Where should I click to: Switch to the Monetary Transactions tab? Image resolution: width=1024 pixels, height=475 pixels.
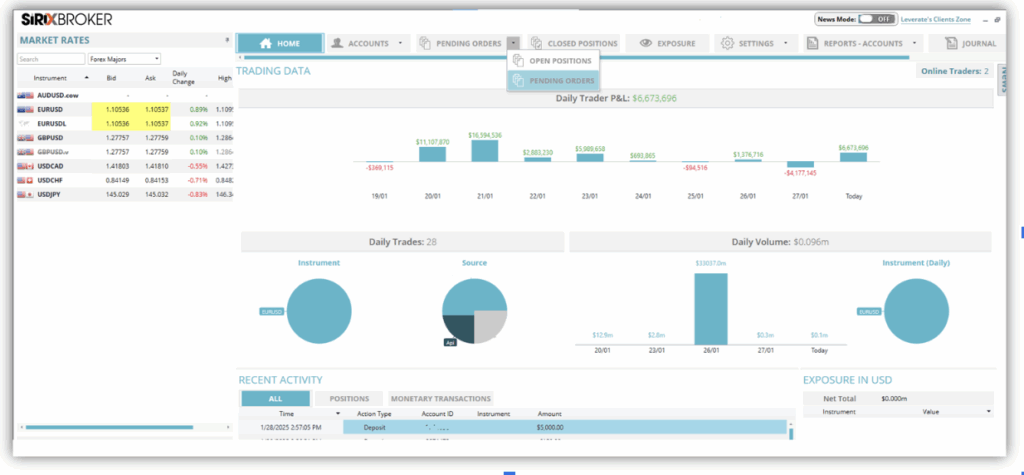click(439, 398)
